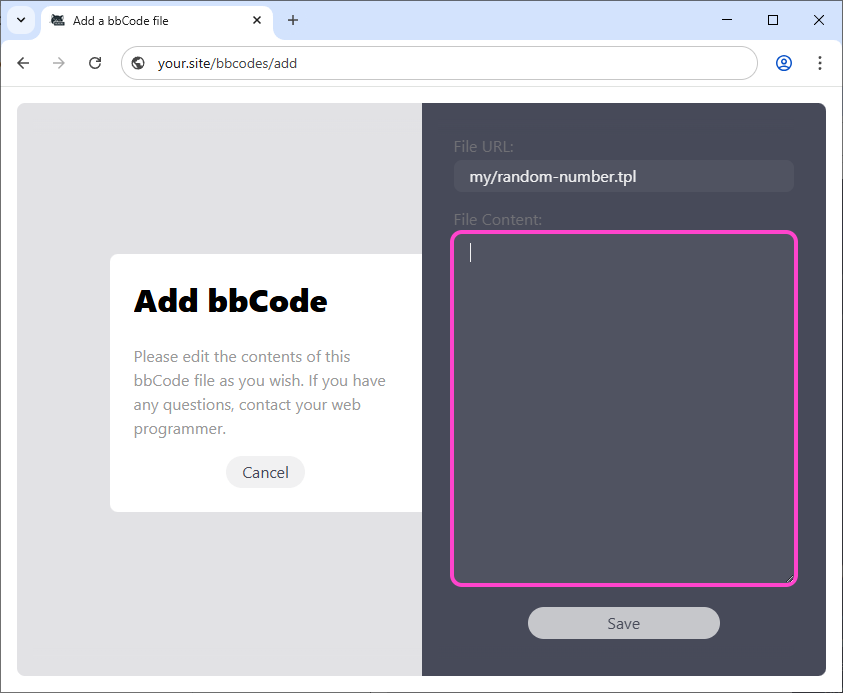This screenshot has width=843, height=693.
Task: Click the address bar showing your.site/bbcodes/add
Action: (x=450, y=63)
